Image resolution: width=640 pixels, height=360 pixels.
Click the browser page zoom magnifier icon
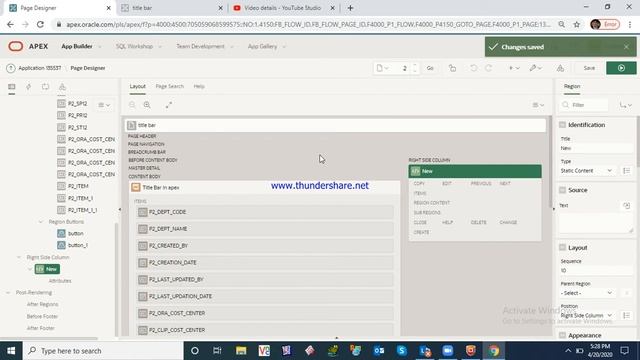click(x=562, y=24)
